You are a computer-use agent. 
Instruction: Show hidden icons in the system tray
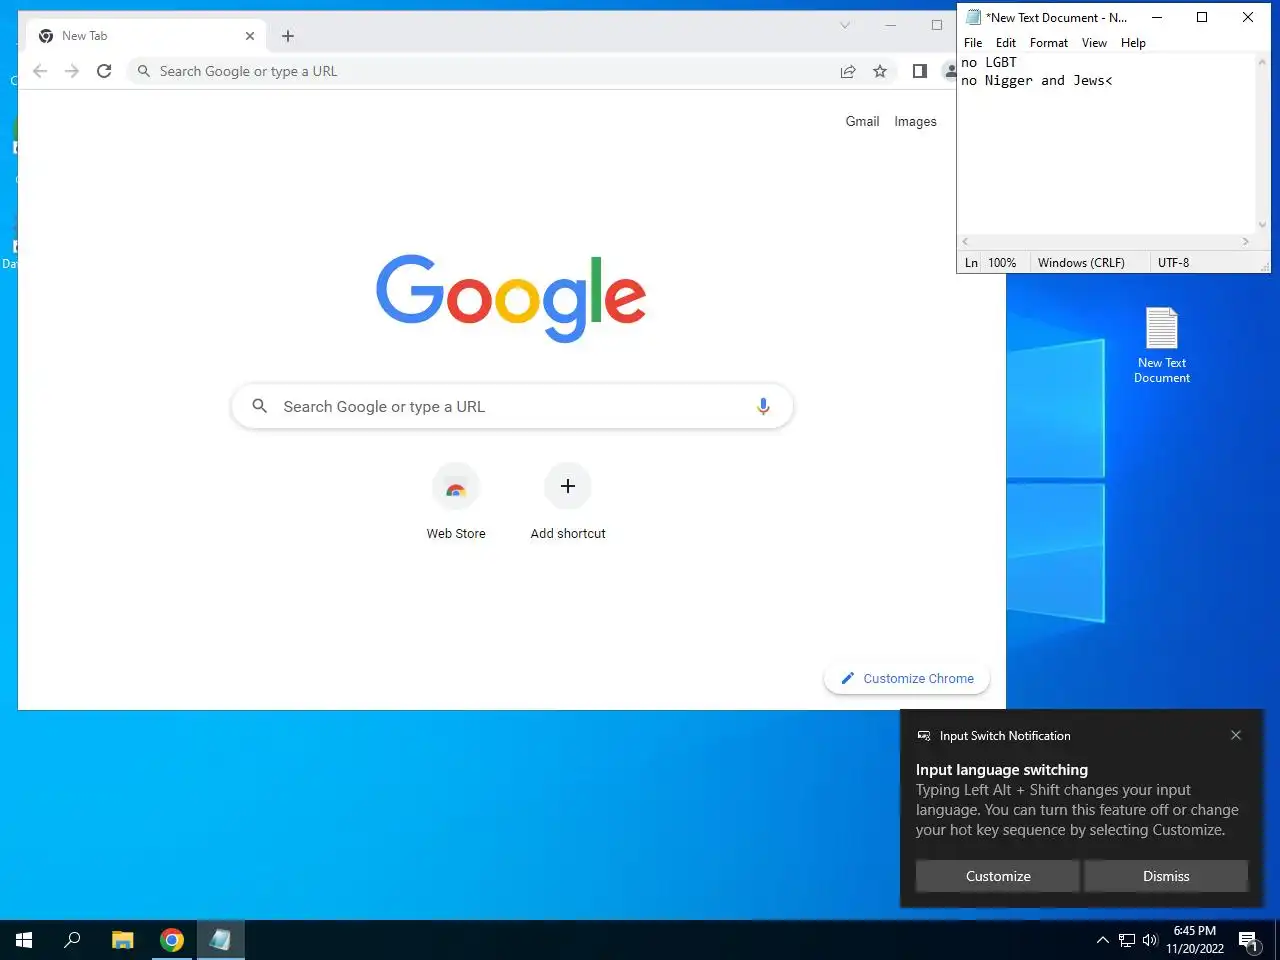pos(1102,940)
